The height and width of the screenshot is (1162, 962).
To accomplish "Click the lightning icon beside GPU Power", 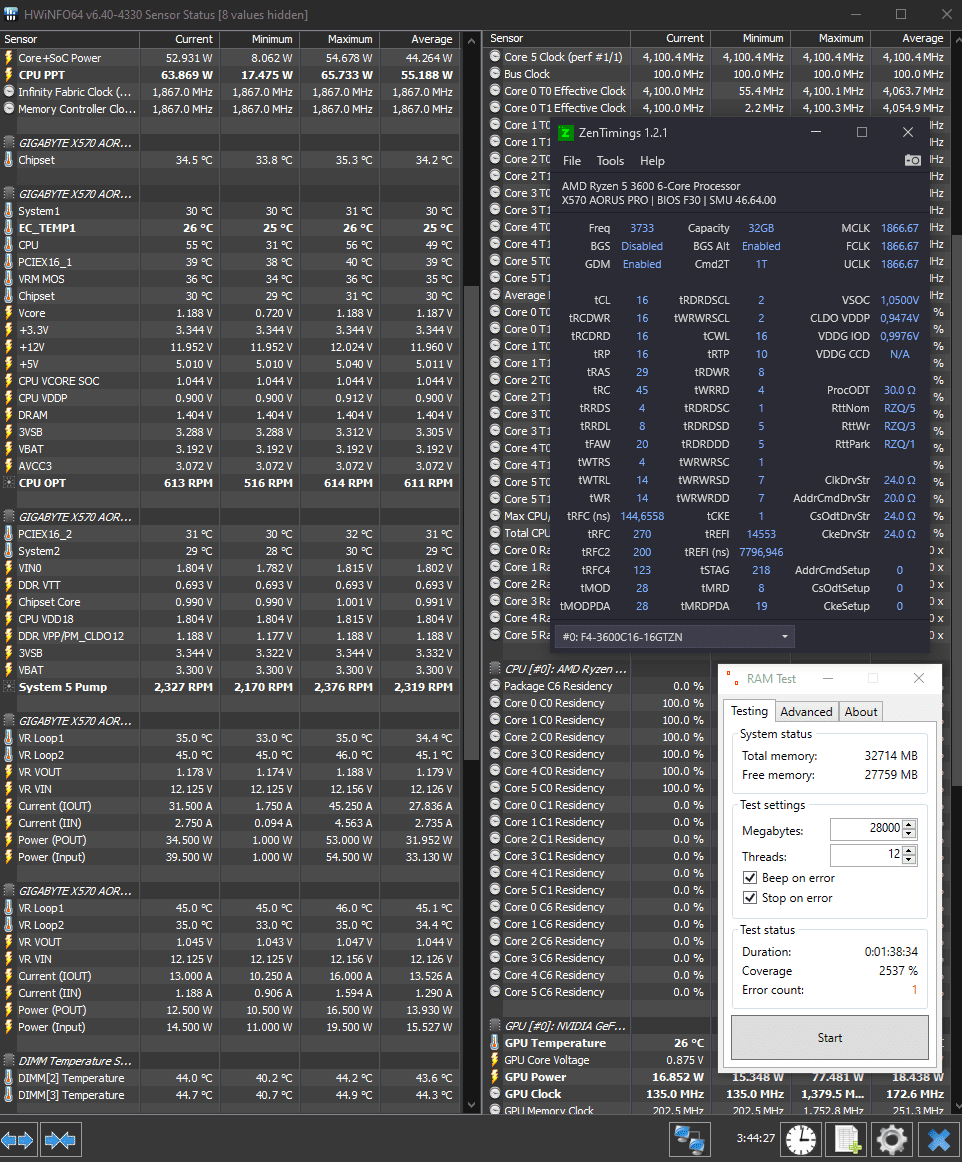I will coord(495,1077).
